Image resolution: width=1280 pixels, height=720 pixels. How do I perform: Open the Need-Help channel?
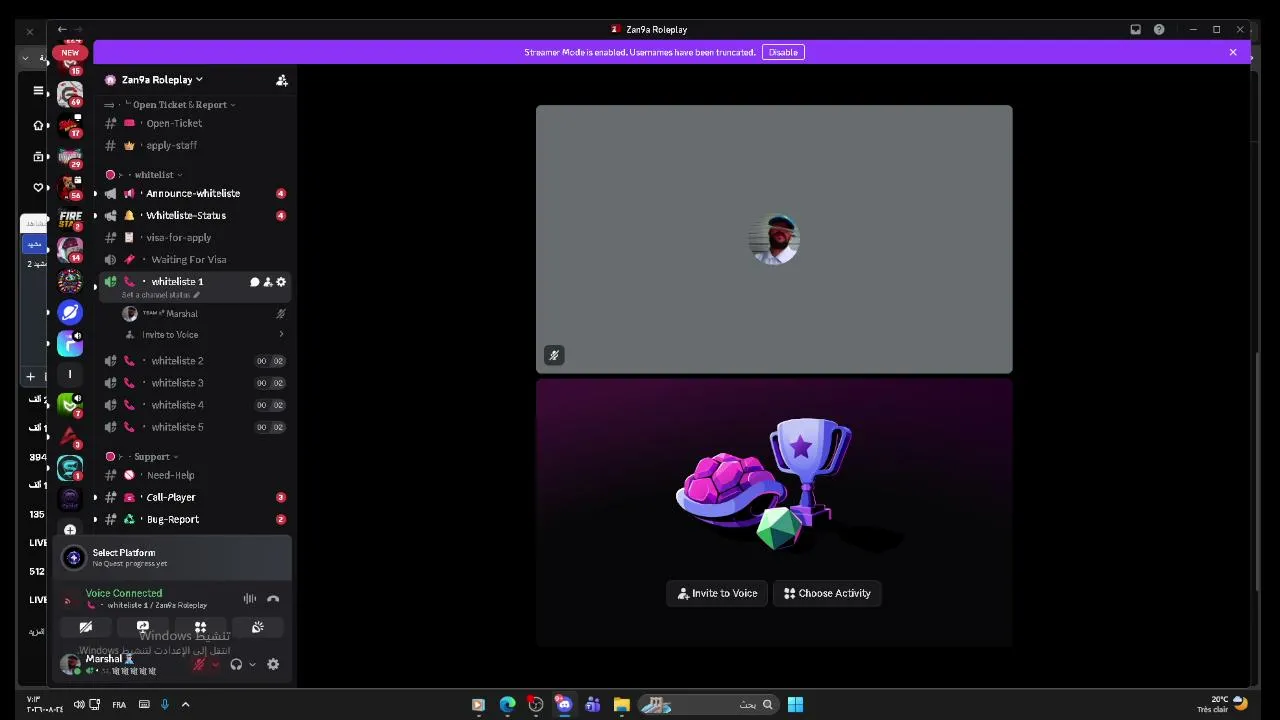pyautogui.click(x=194, y=475)
